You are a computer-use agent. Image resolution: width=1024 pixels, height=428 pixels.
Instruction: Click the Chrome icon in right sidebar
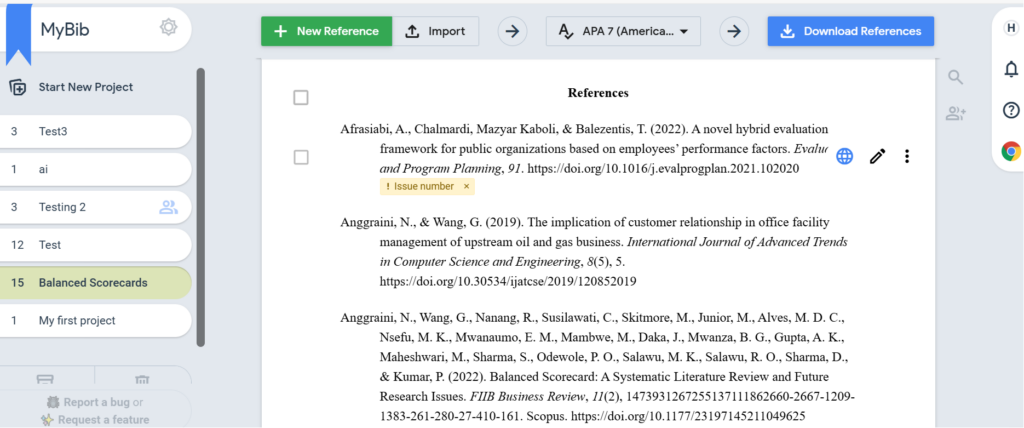click(x=1011, y=152)
